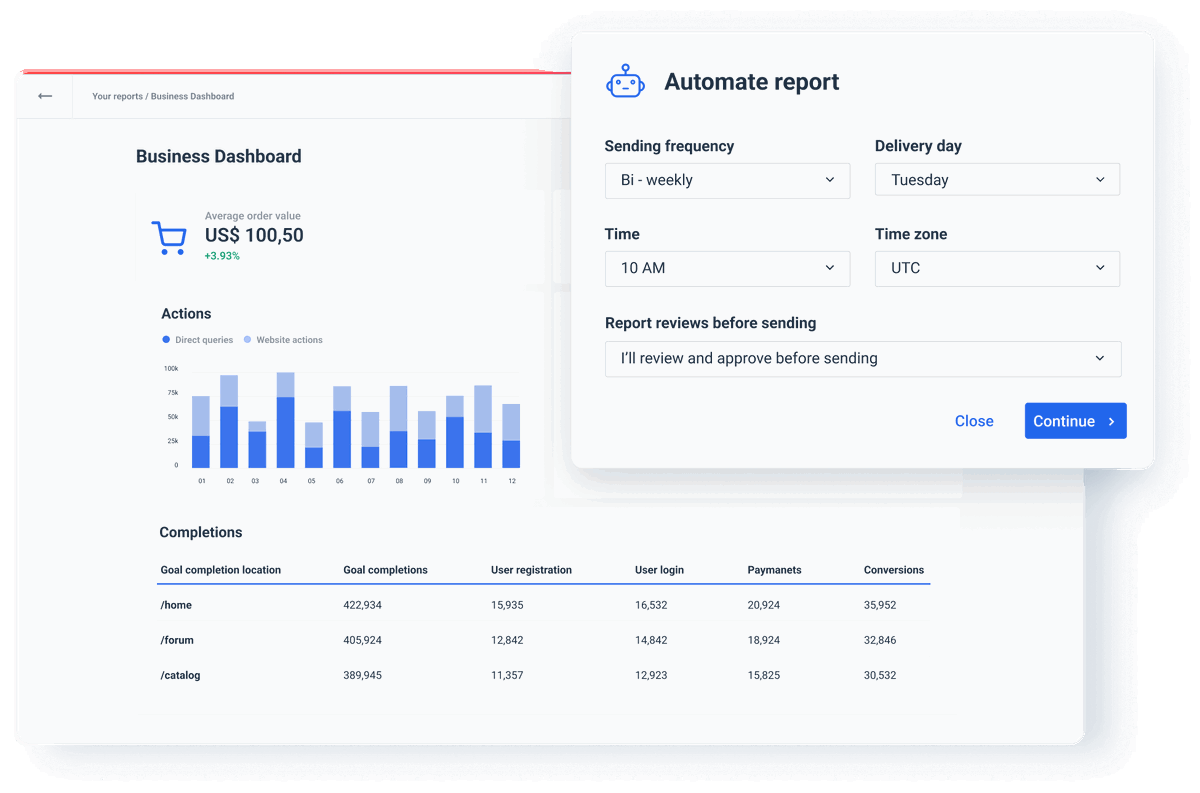Click the +3.93% growth indicator
The image size is (1200, 793).
click(221, 256)
